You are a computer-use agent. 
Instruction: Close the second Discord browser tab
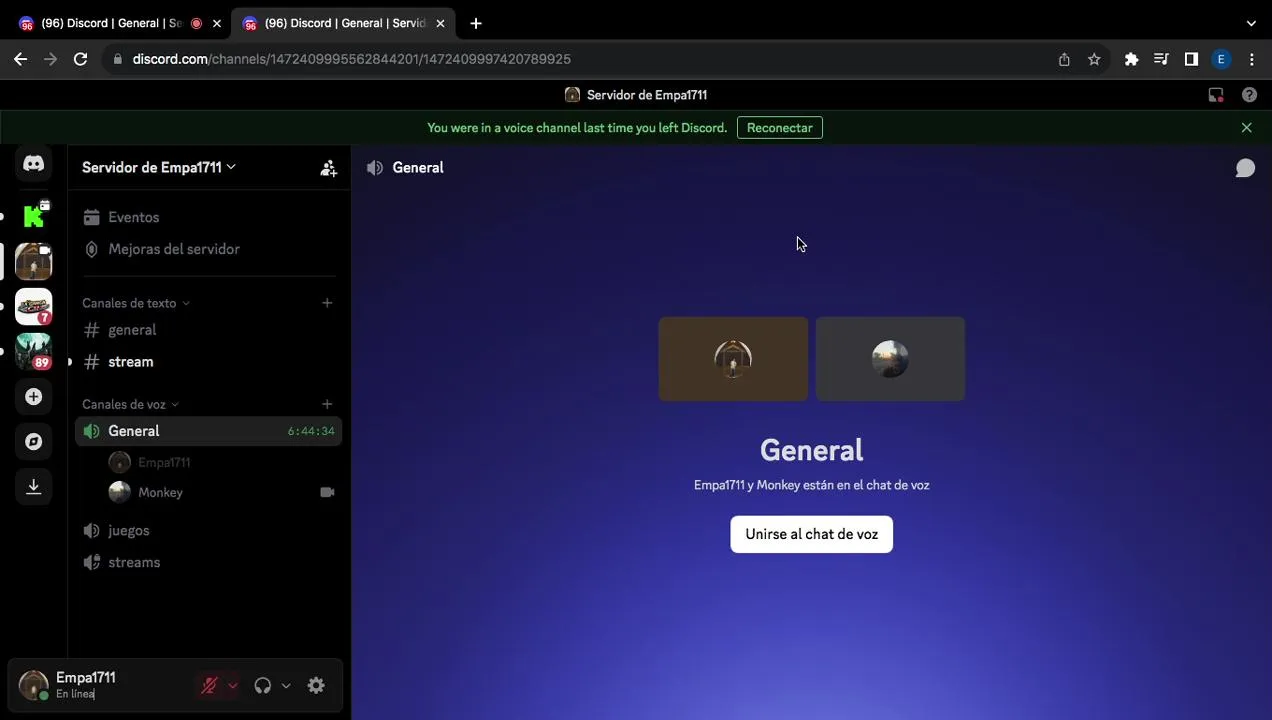(440, 23)
